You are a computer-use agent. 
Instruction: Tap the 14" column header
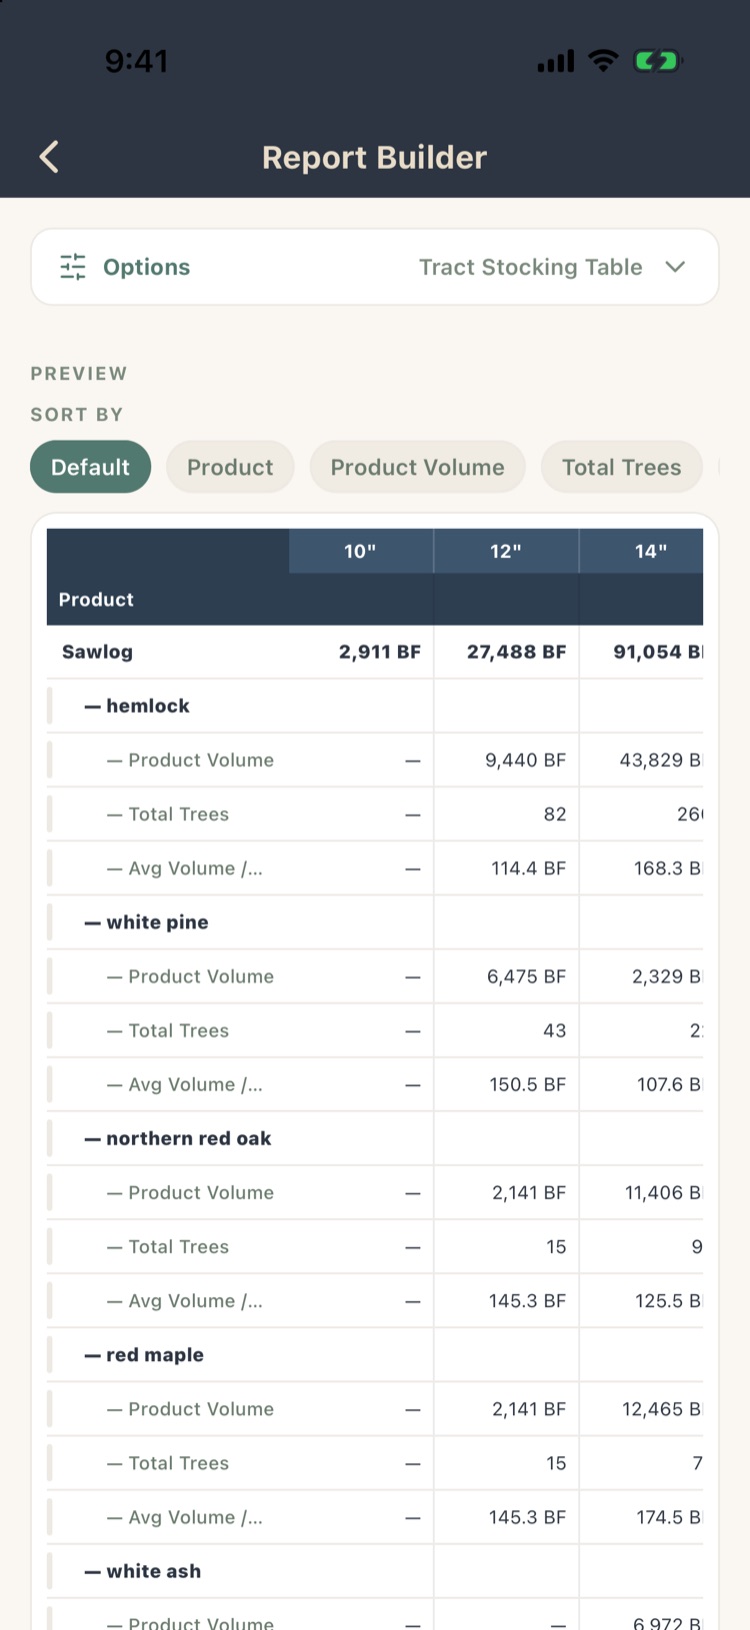point(642,551)
